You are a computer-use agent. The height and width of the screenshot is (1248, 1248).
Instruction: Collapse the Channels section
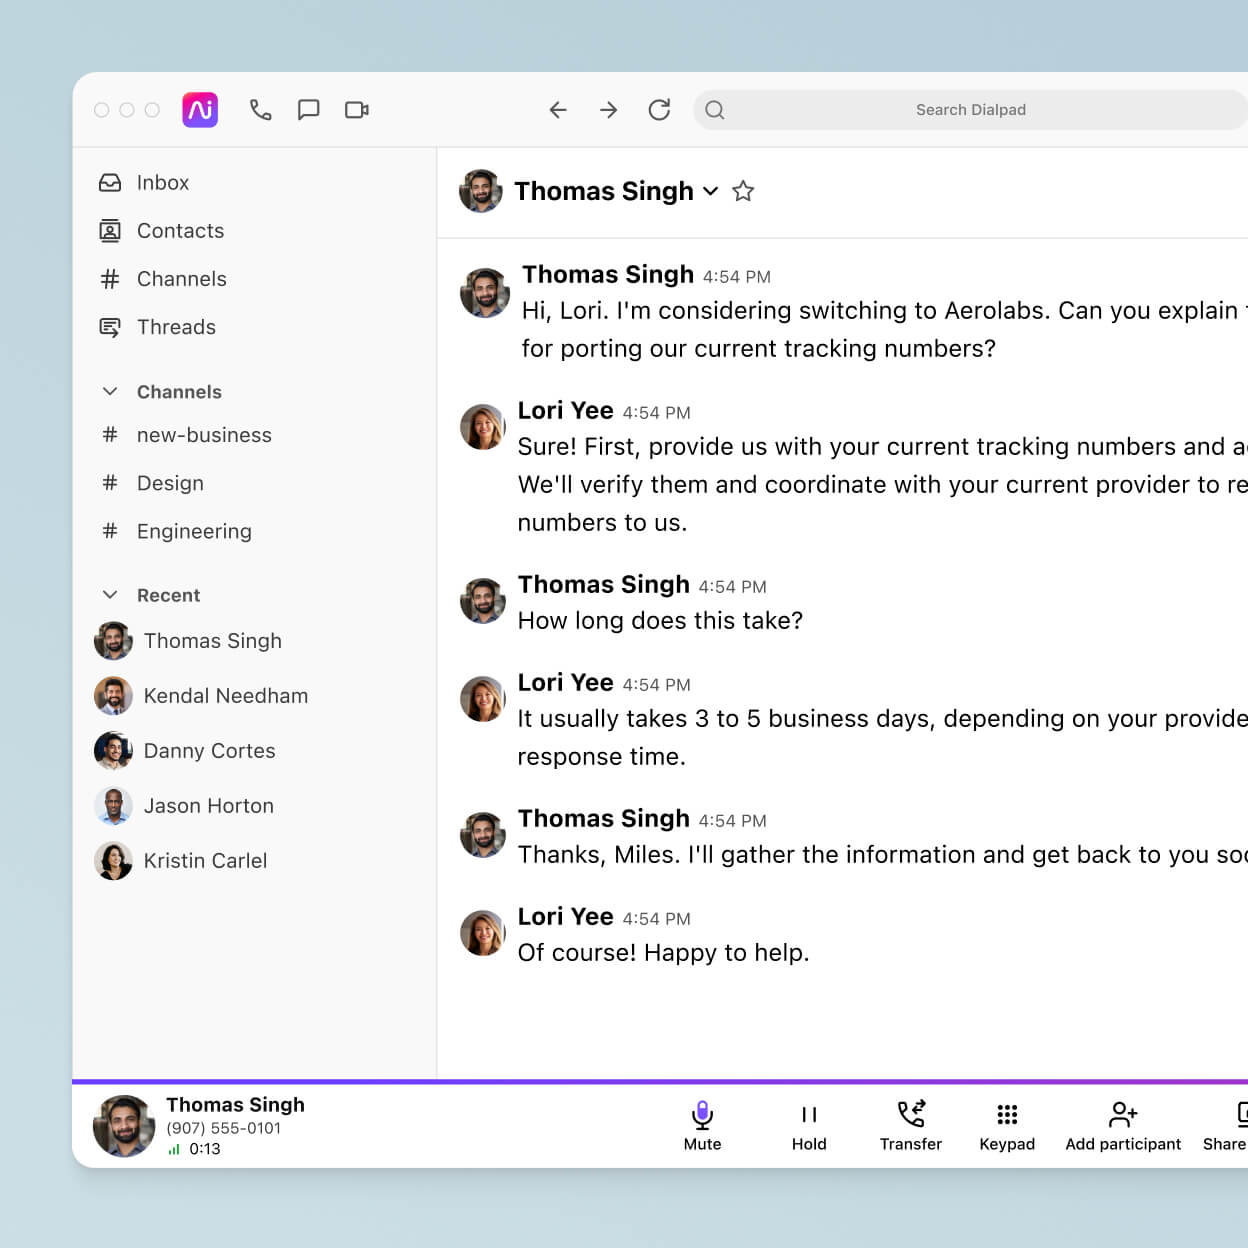110,392
